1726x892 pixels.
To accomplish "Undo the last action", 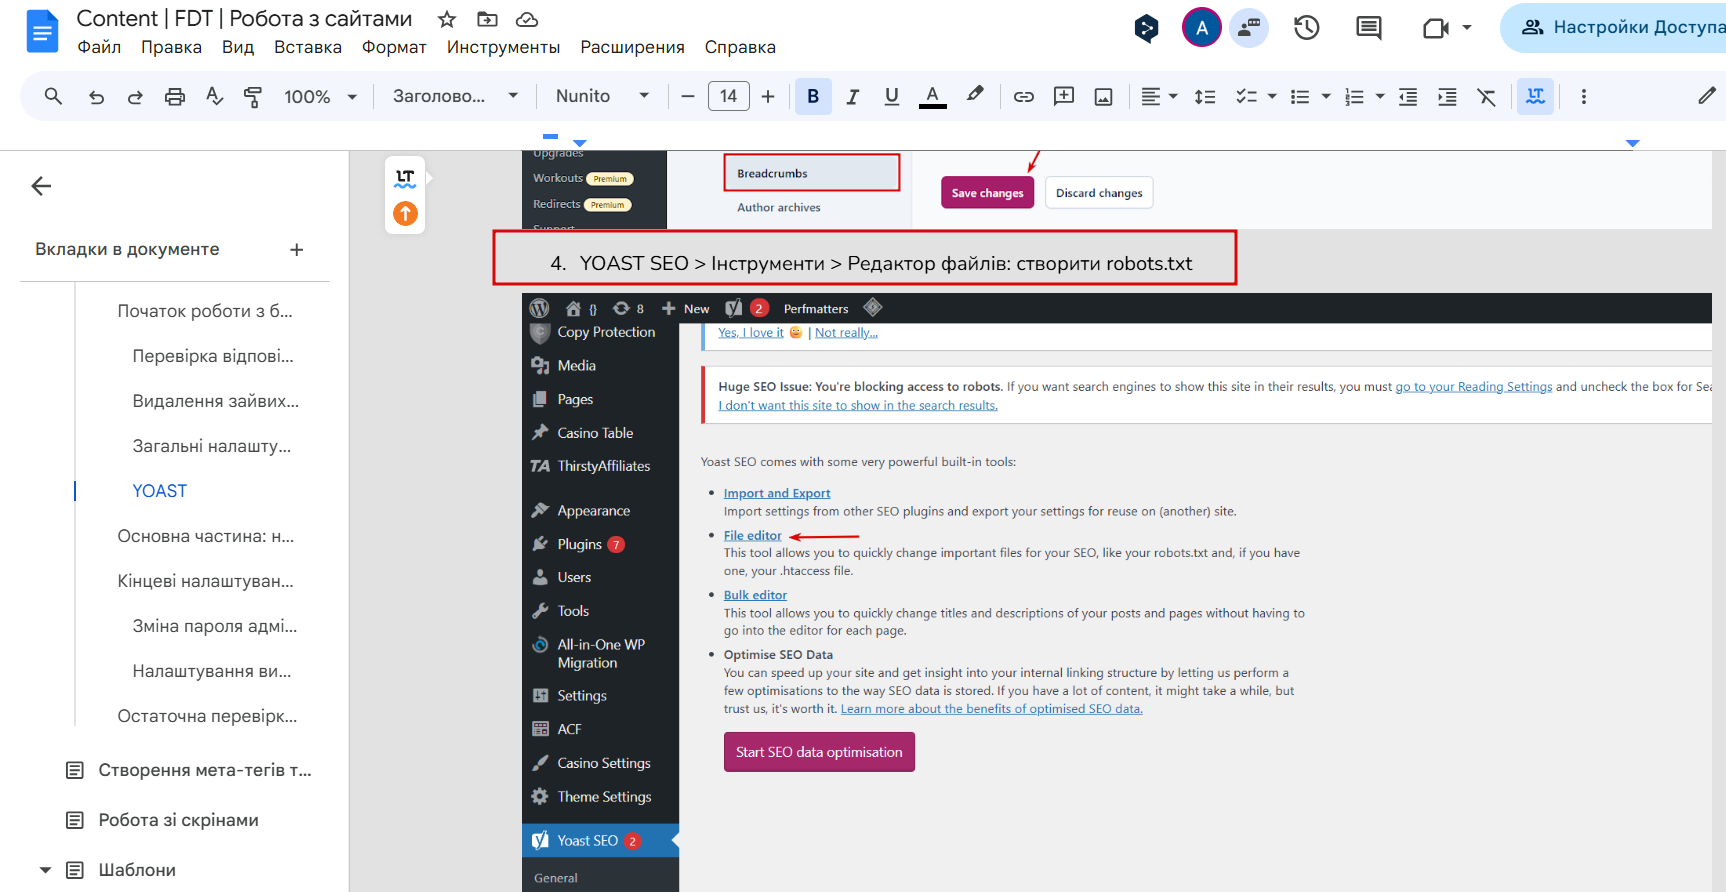I will (x=96, y=97).
